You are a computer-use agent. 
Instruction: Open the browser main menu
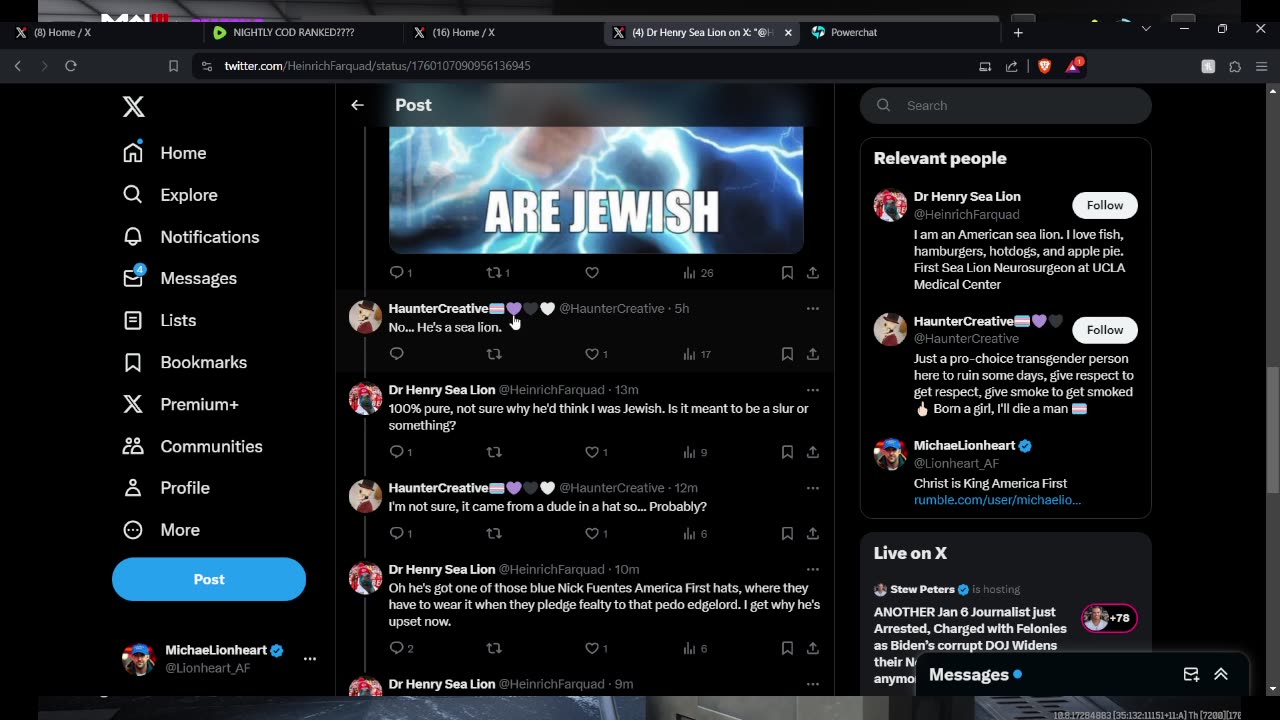click(1261, 66)
